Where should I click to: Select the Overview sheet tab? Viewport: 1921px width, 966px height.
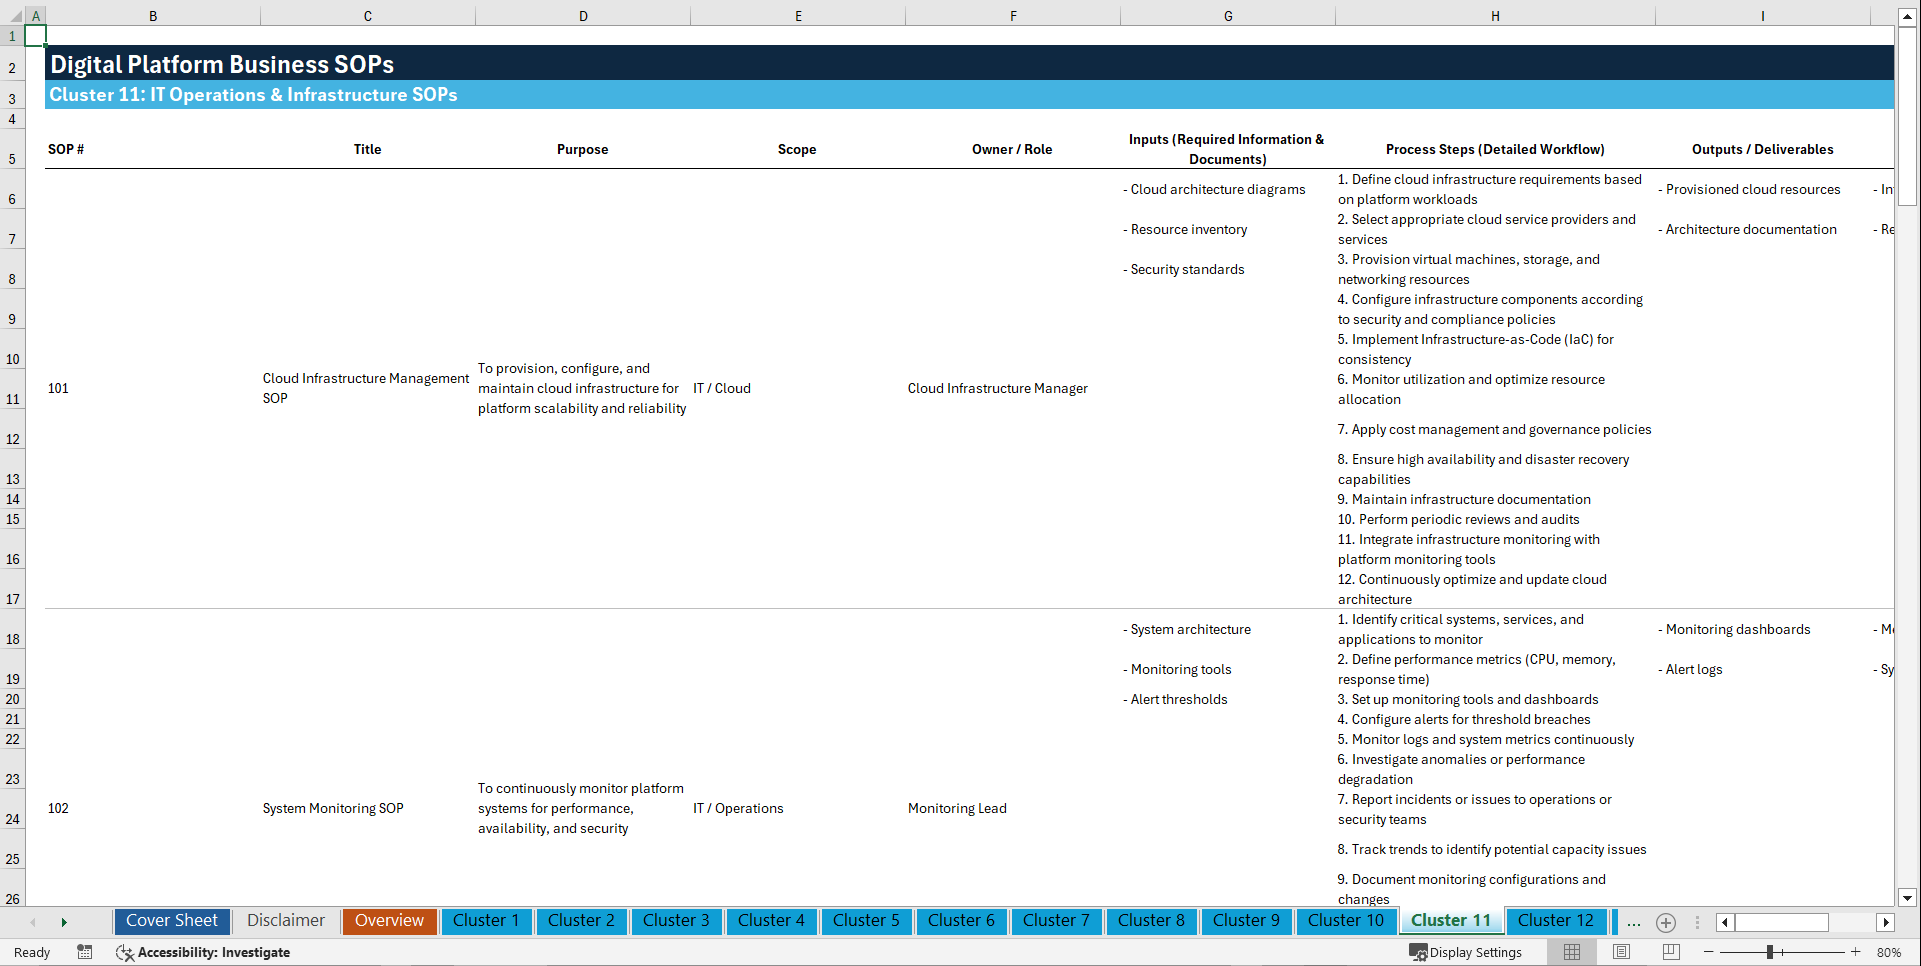point(389,921)
